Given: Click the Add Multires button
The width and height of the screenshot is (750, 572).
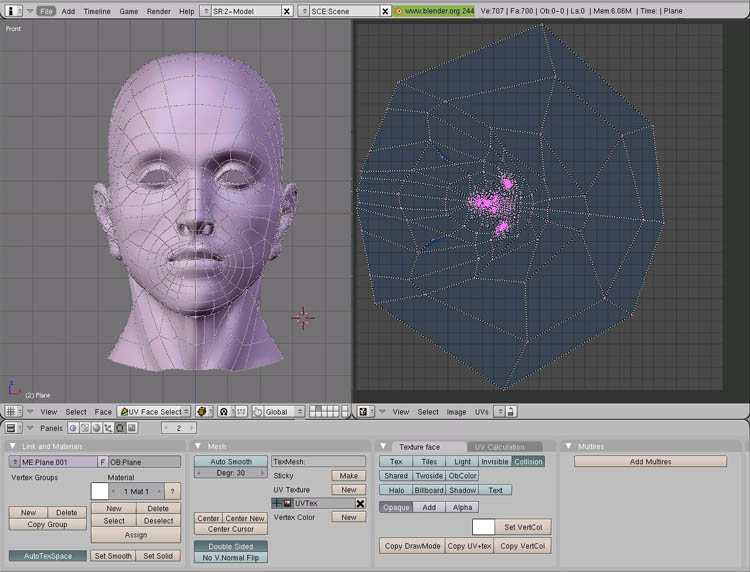Looking at the screenshot, I should [x=650, y=462].
